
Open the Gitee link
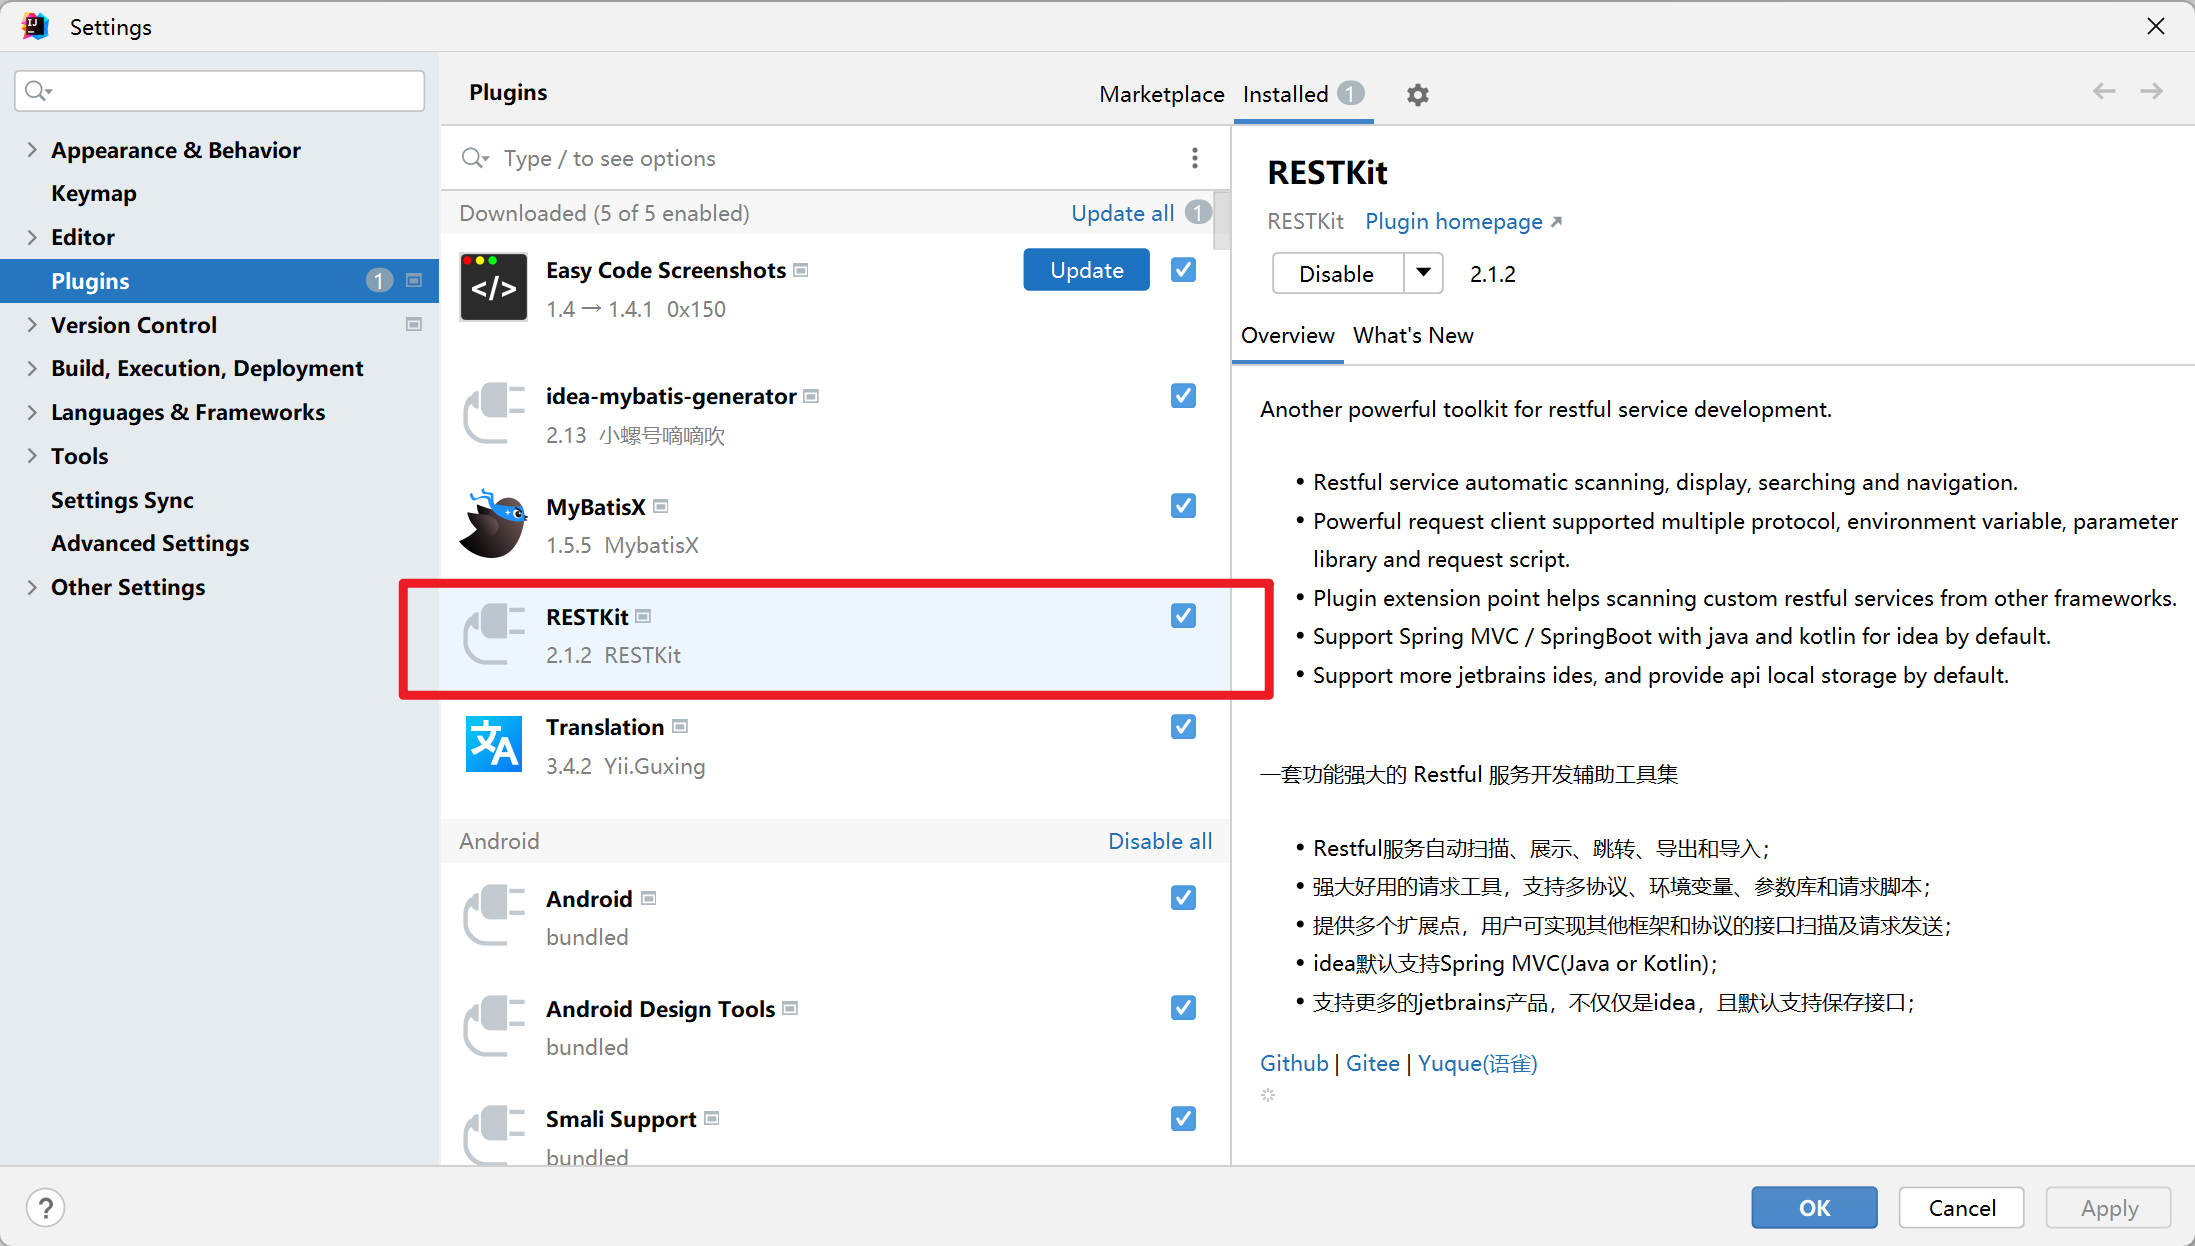tap(1372, 1063)
